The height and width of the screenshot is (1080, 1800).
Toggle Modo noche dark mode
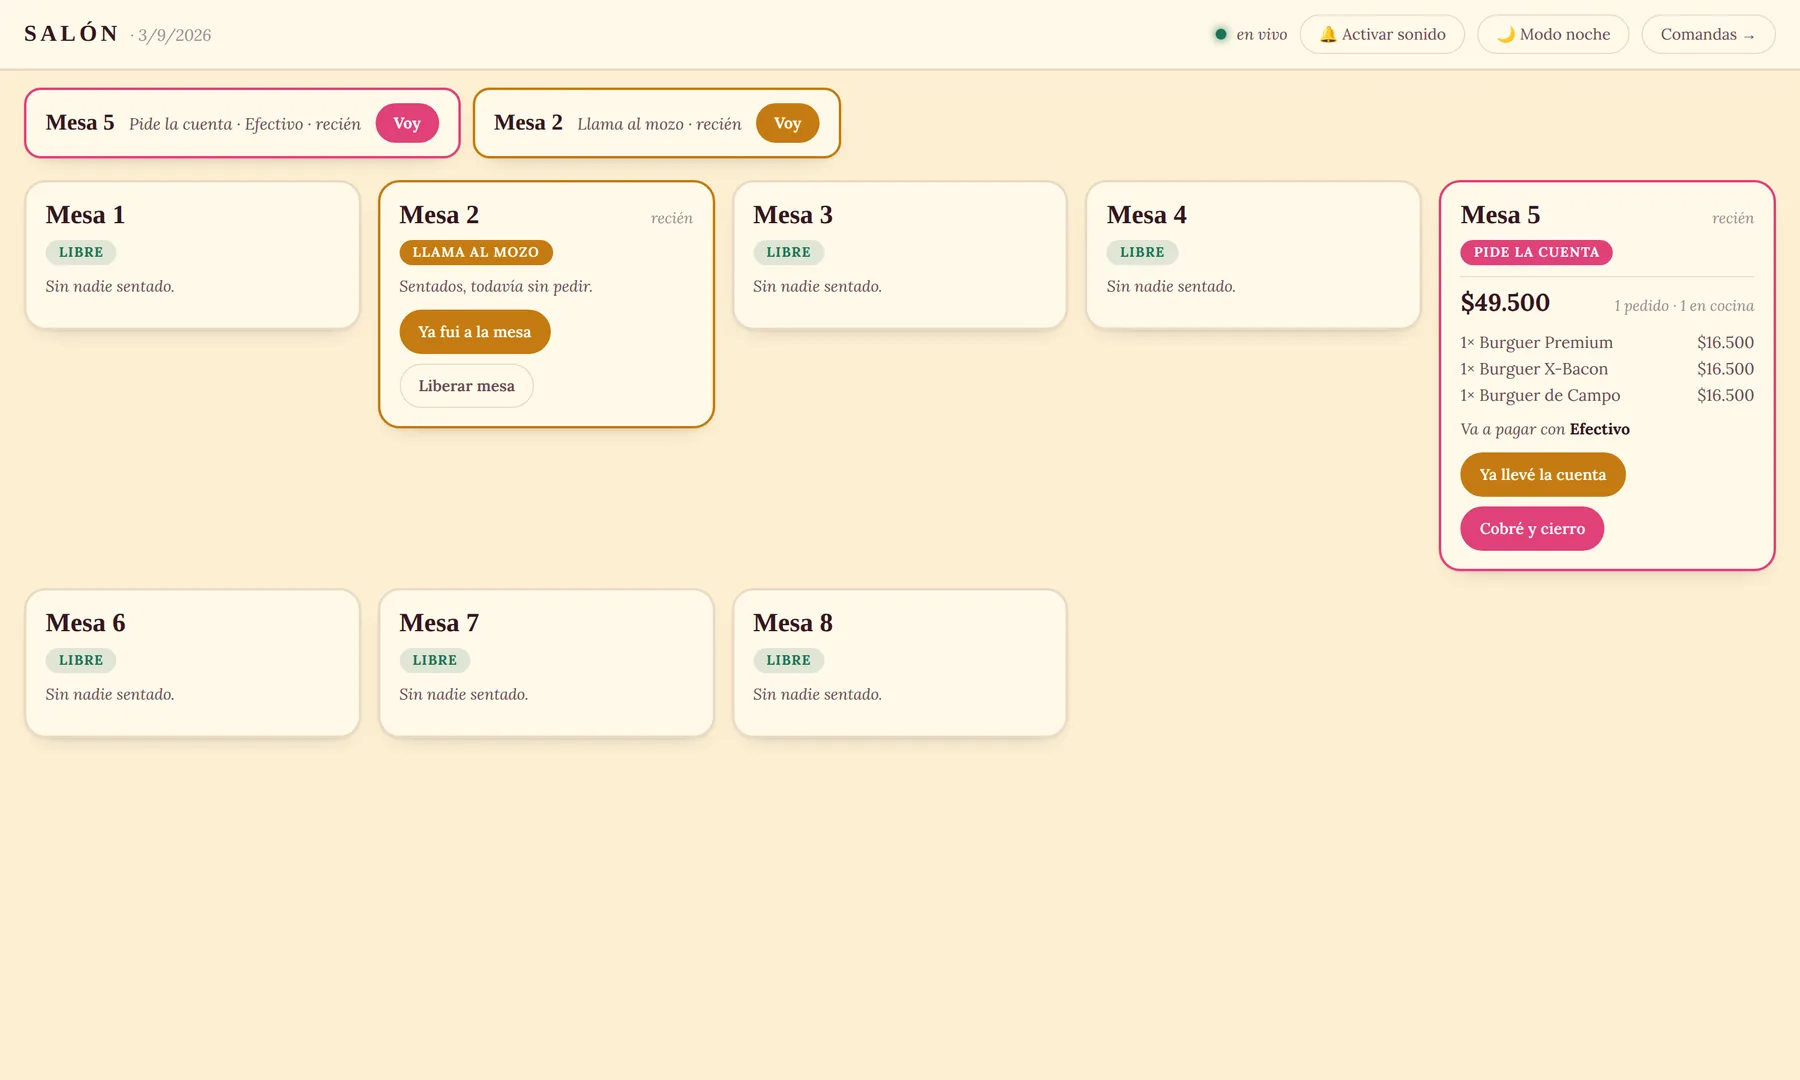pos(1553,34)
